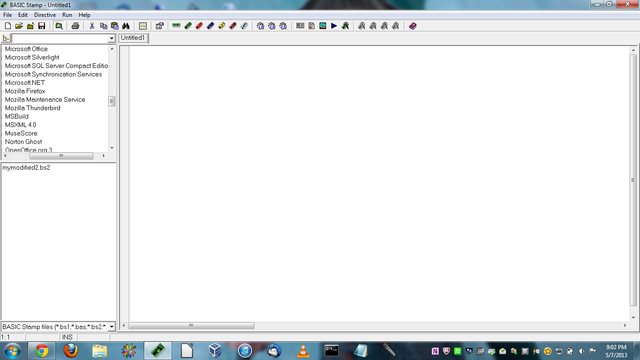Select the yellow BS2p Stamp mode icon

pyautogui.click(x=222, y=26)
